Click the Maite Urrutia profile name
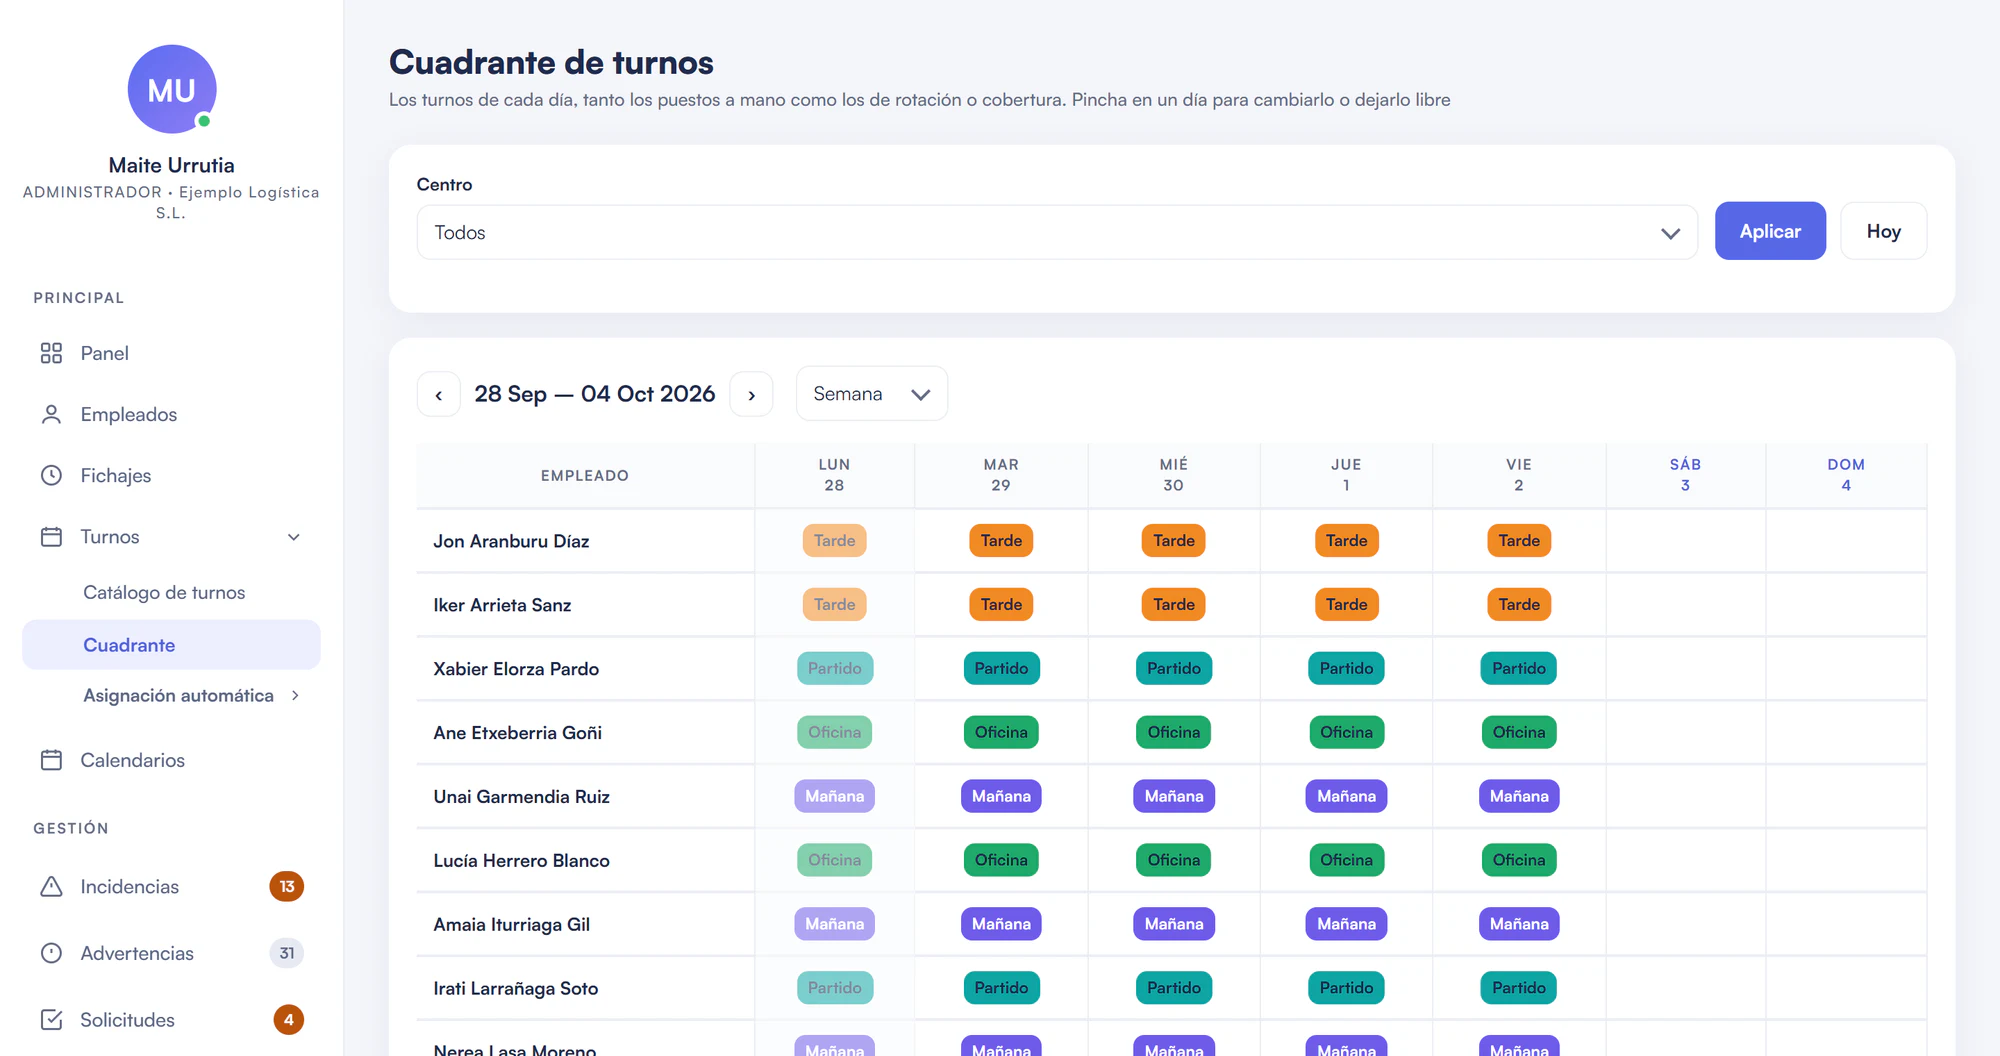Screen dimensions: 2000x1056 [172, 165]
